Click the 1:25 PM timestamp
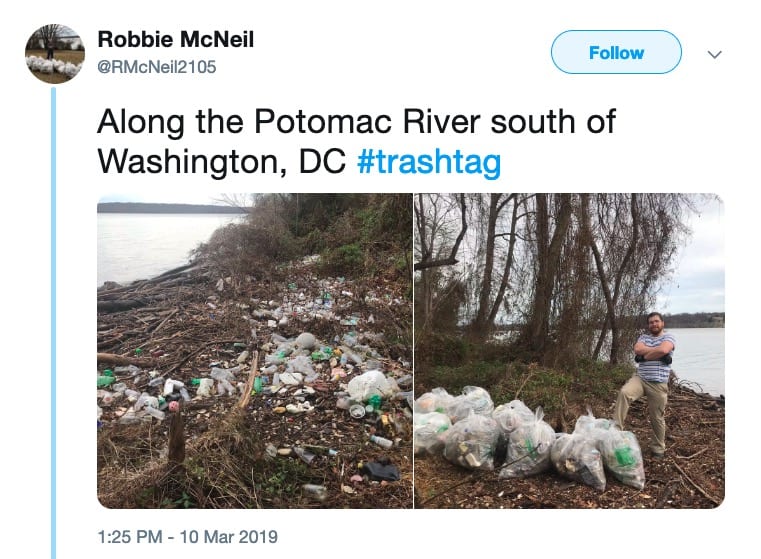The image size is (761, 559). 132,536
